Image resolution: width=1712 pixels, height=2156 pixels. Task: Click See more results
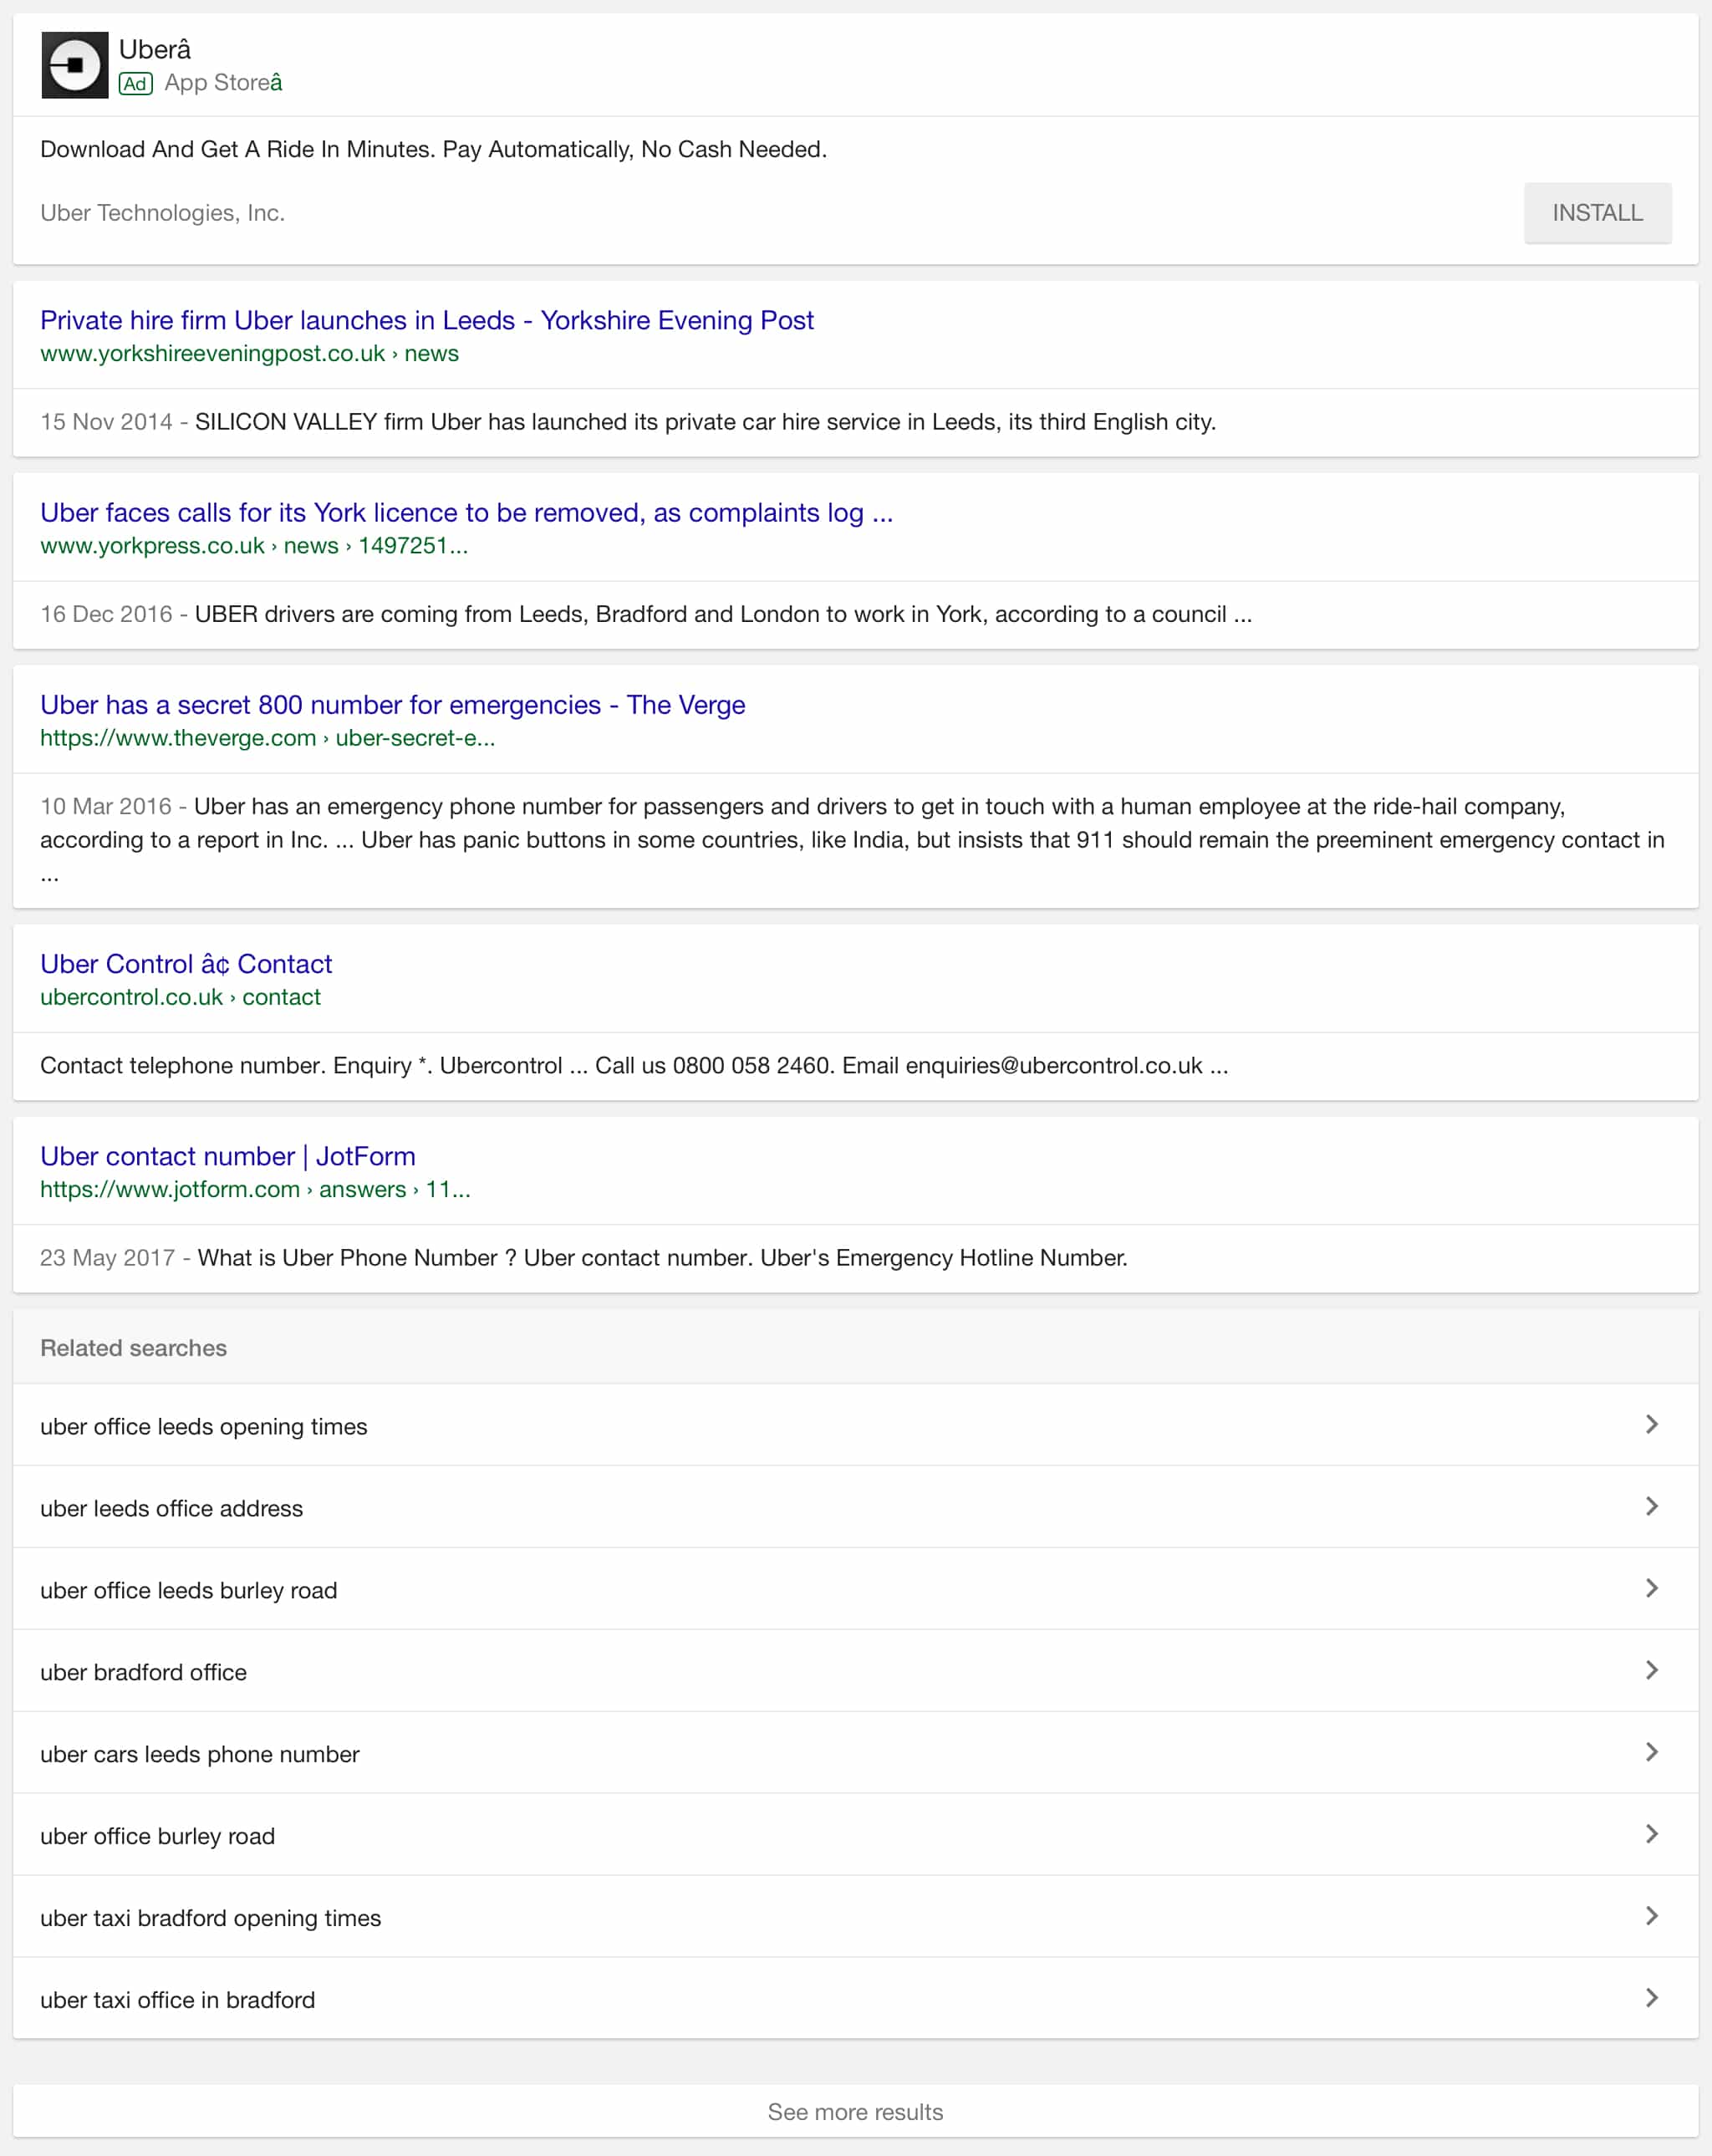[x=855, y=2111]
